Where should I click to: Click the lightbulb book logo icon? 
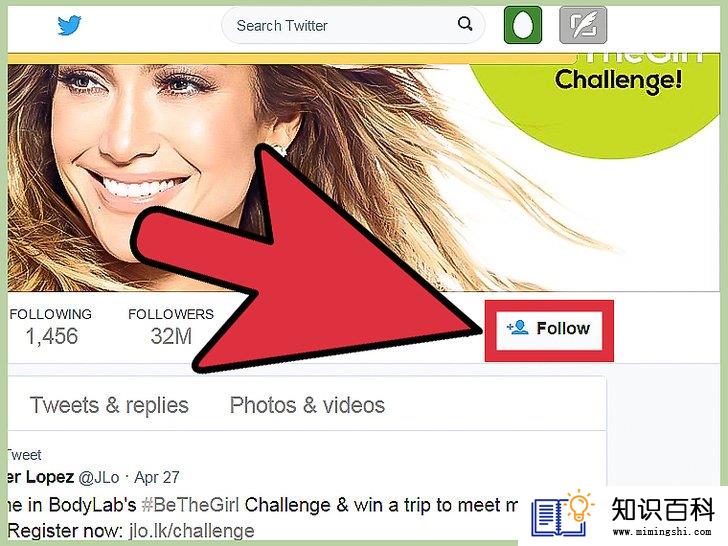pos(562,514)
